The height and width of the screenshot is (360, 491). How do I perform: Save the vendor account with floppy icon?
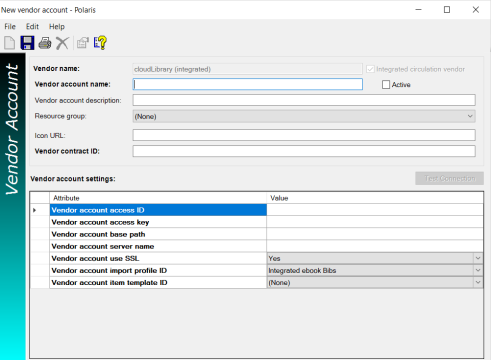(x=27, y=43)
